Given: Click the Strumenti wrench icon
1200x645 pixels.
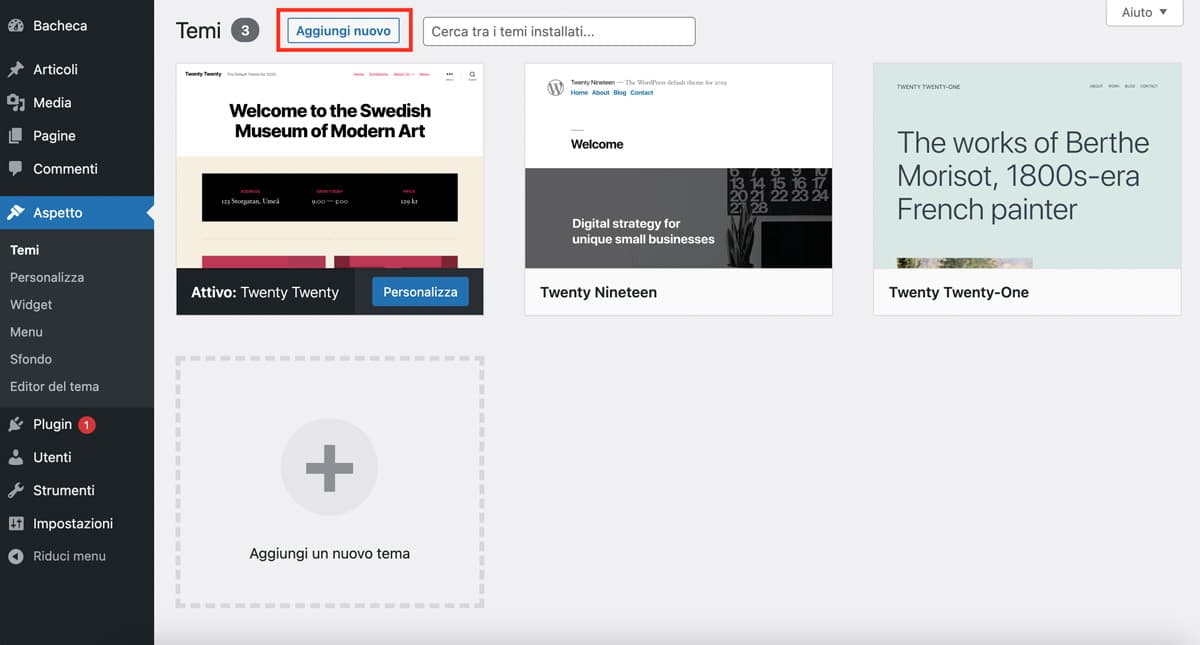Looking at the screenshot, I should pos(16,491).
